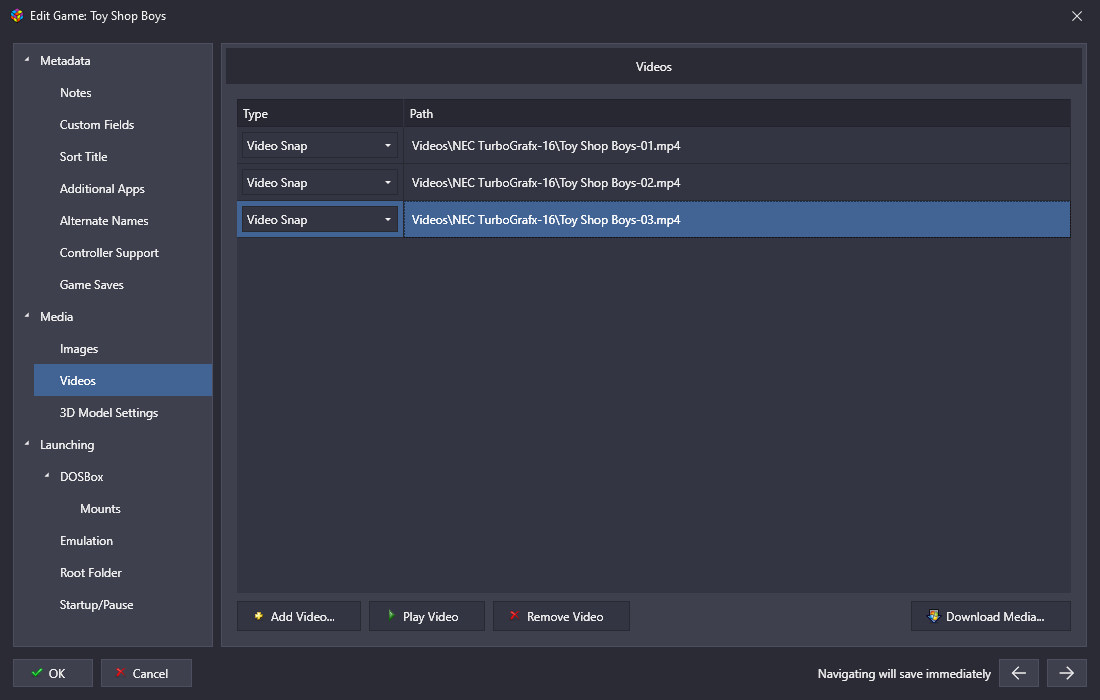
Task: Close the Edit Game window
Action: pos(1076,16)
